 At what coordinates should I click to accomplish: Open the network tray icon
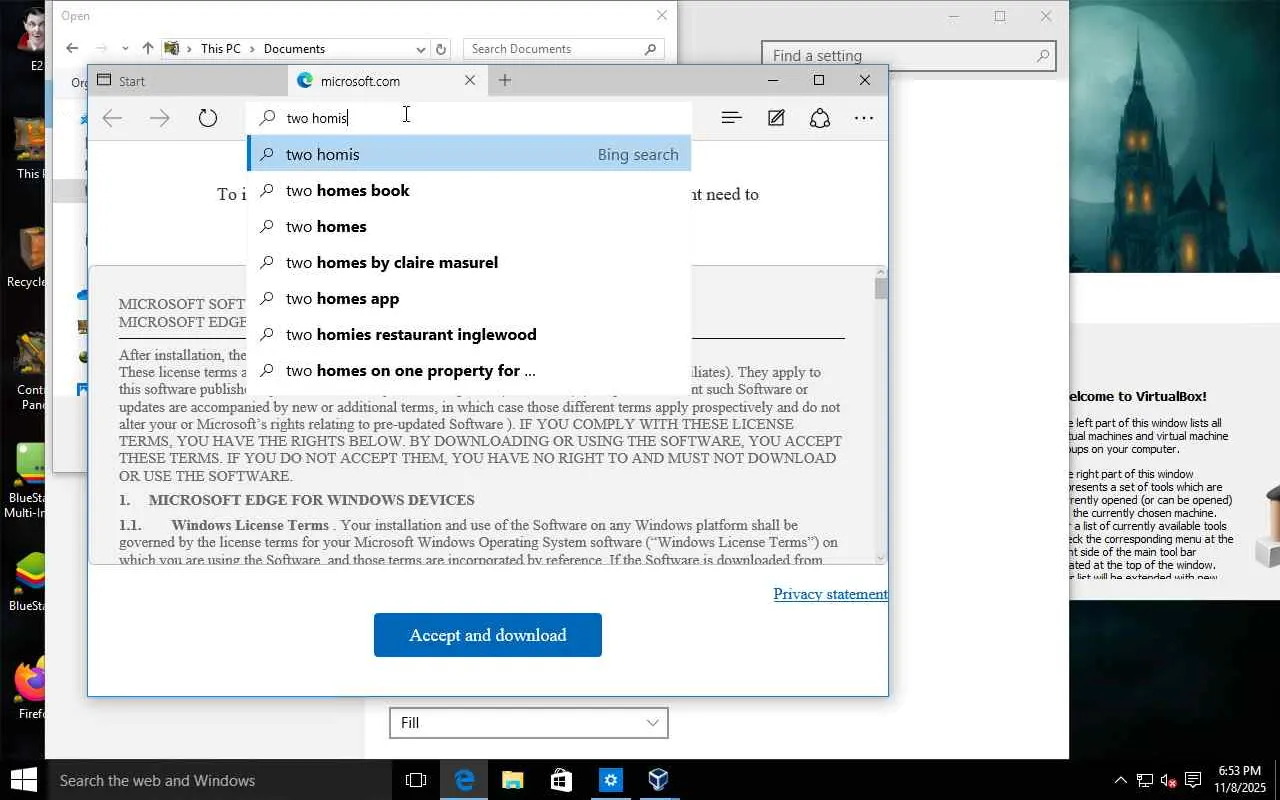[1145, 780]
